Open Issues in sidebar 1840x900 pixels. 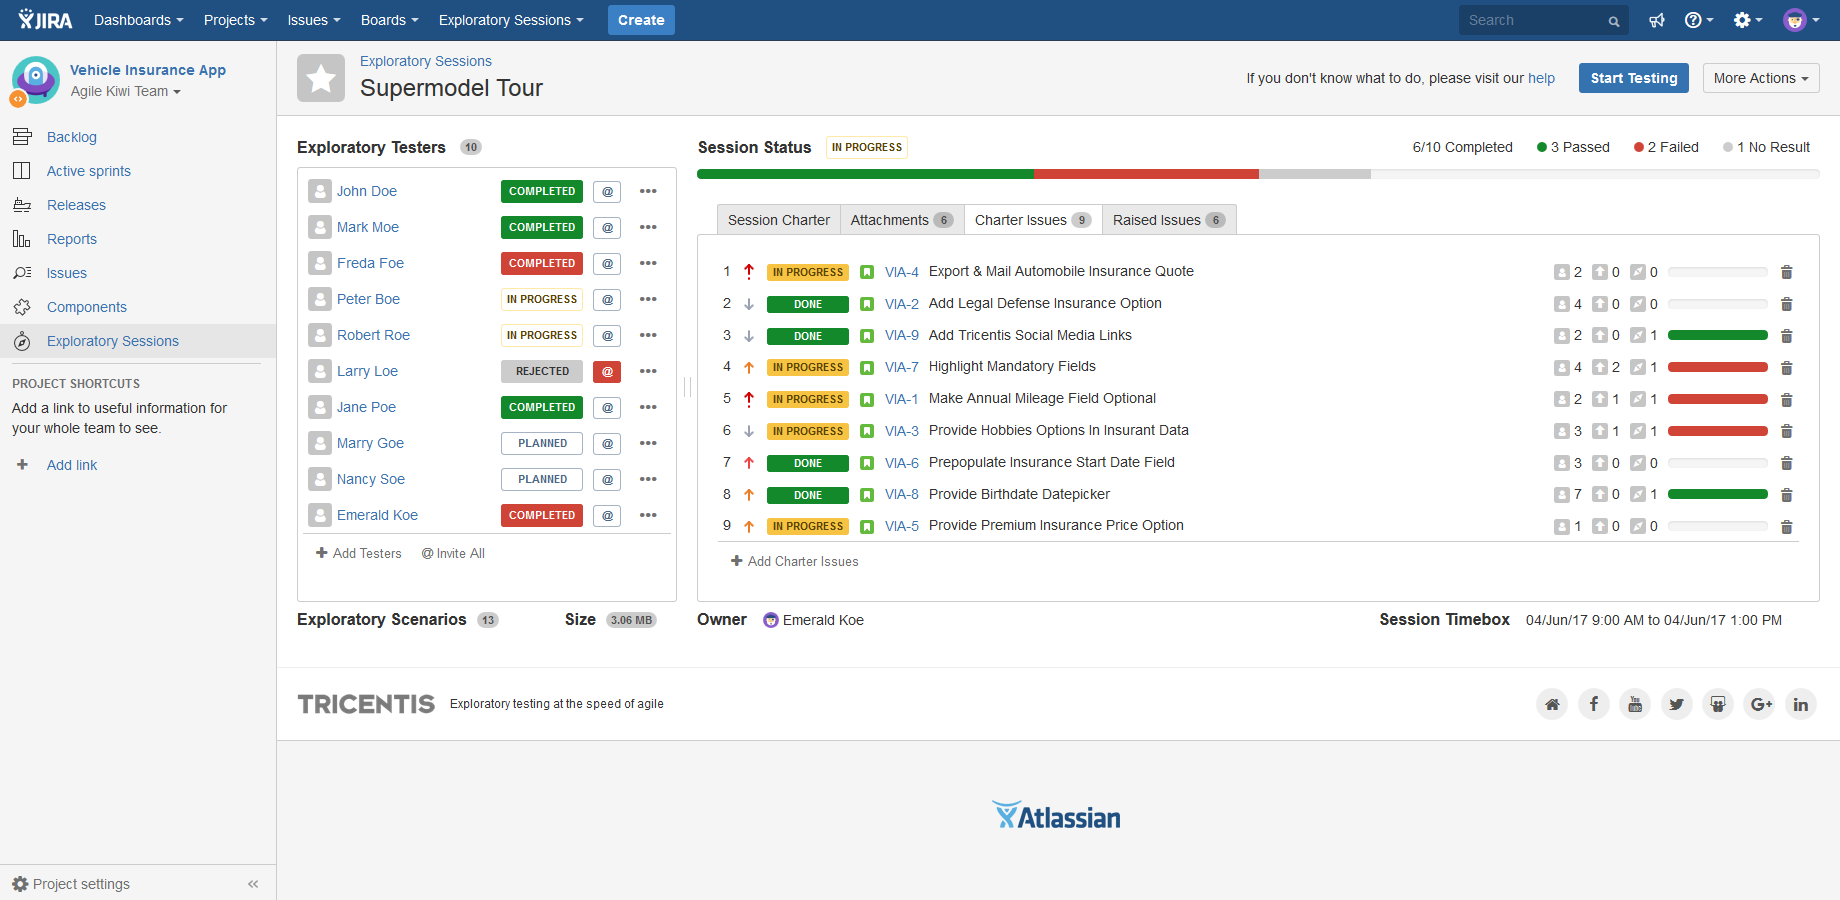tap(67, 273)
